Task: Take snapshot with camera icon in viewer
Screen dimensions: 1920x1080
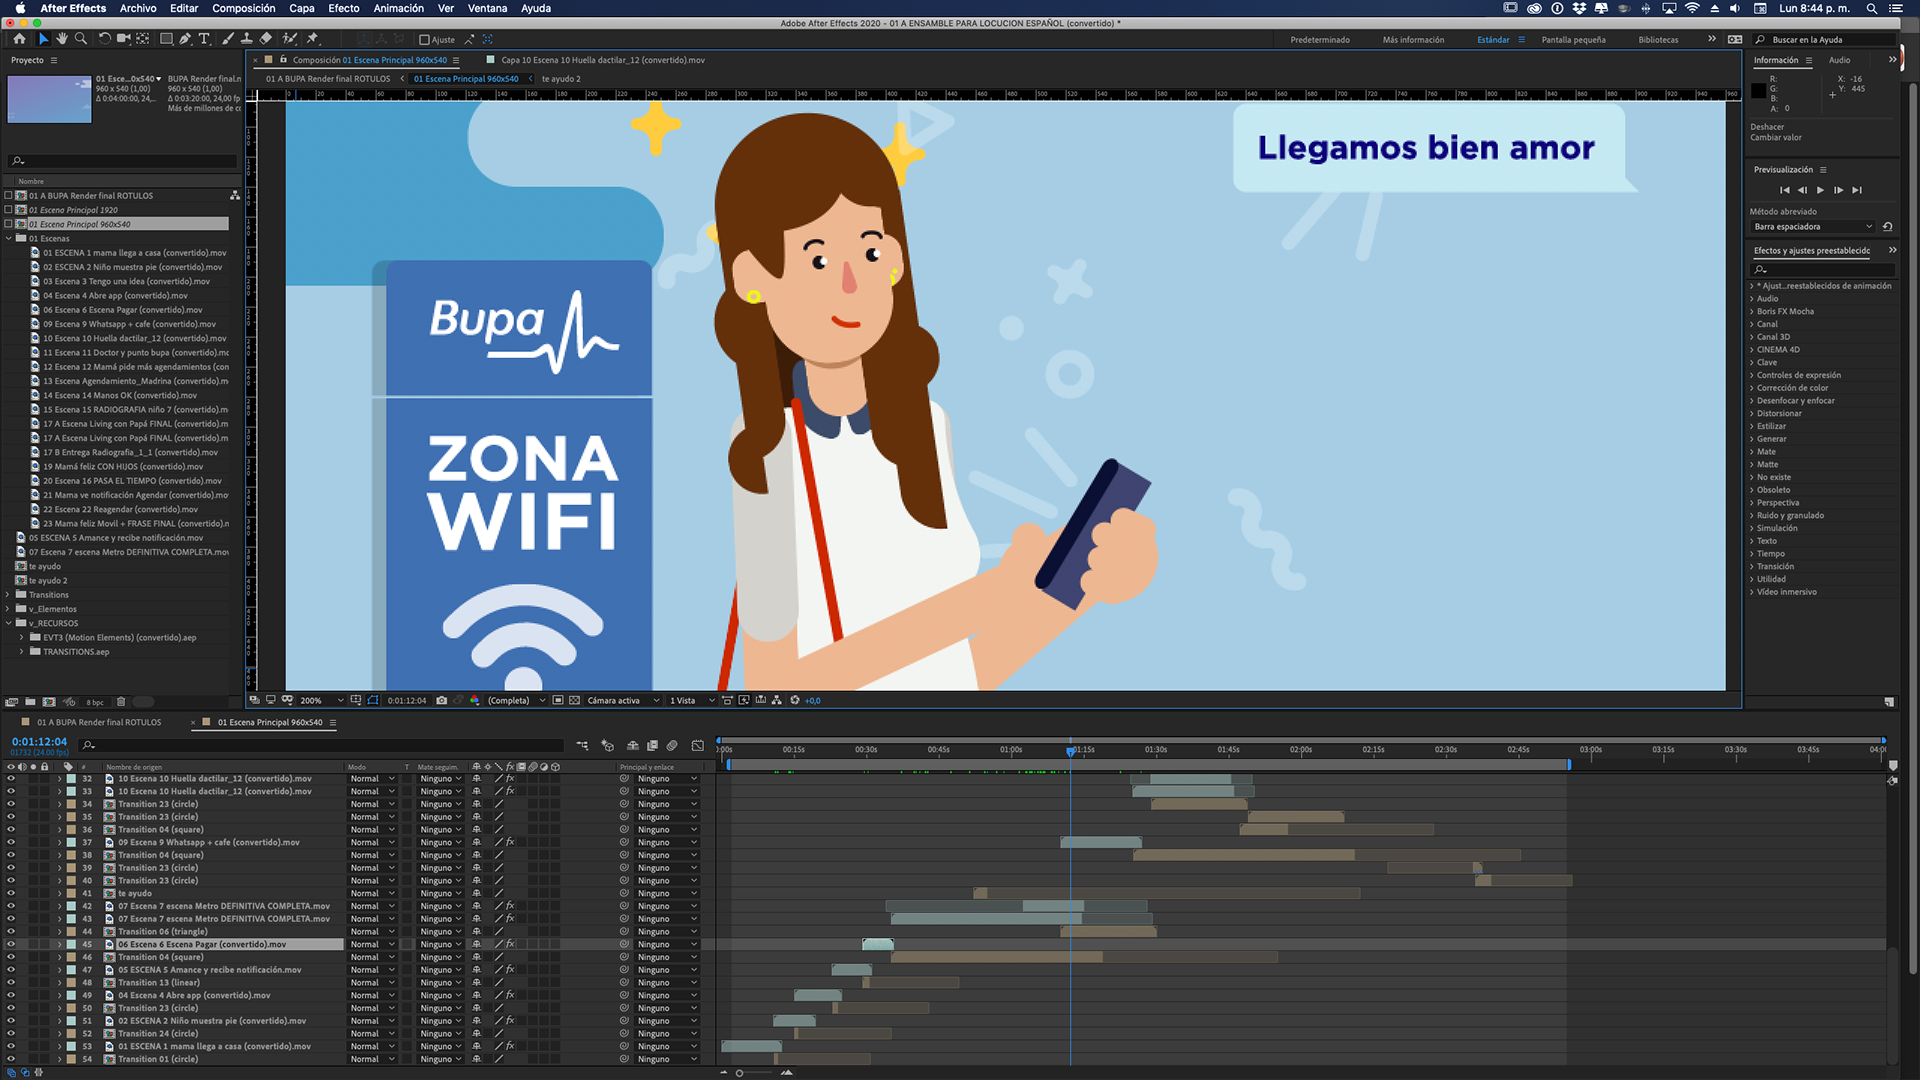Action: [441, 700]
